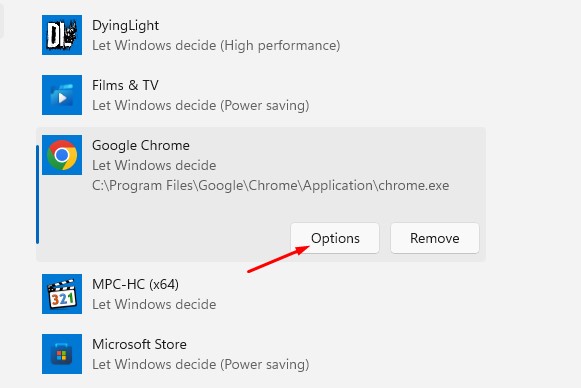Click the blue selection indicator bar
Screen dimensions: 581x388
(37, 195)
